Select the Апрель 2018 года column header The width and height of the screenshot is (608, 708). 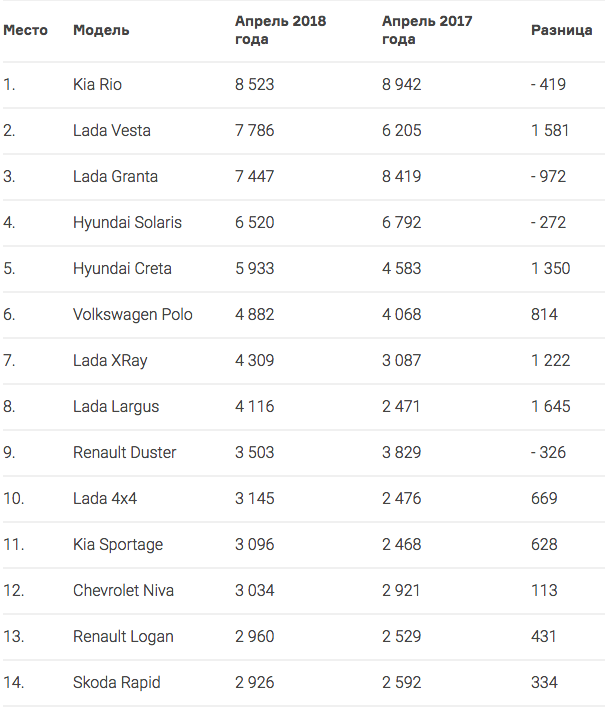(x=280, y=30)
